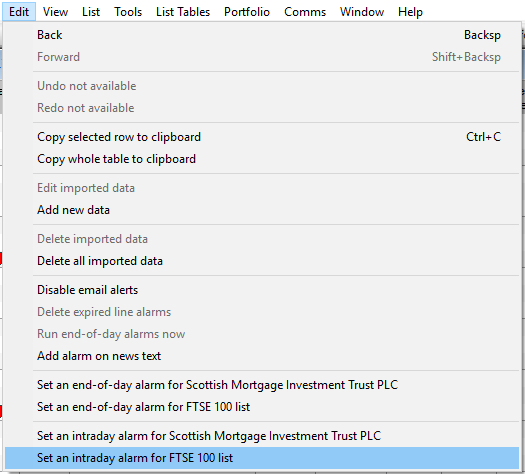Set end-of-day alarm for FTSE 100 list
This screenshot has width=525, height=474.
pyautogui.click(x=262, y=407)
